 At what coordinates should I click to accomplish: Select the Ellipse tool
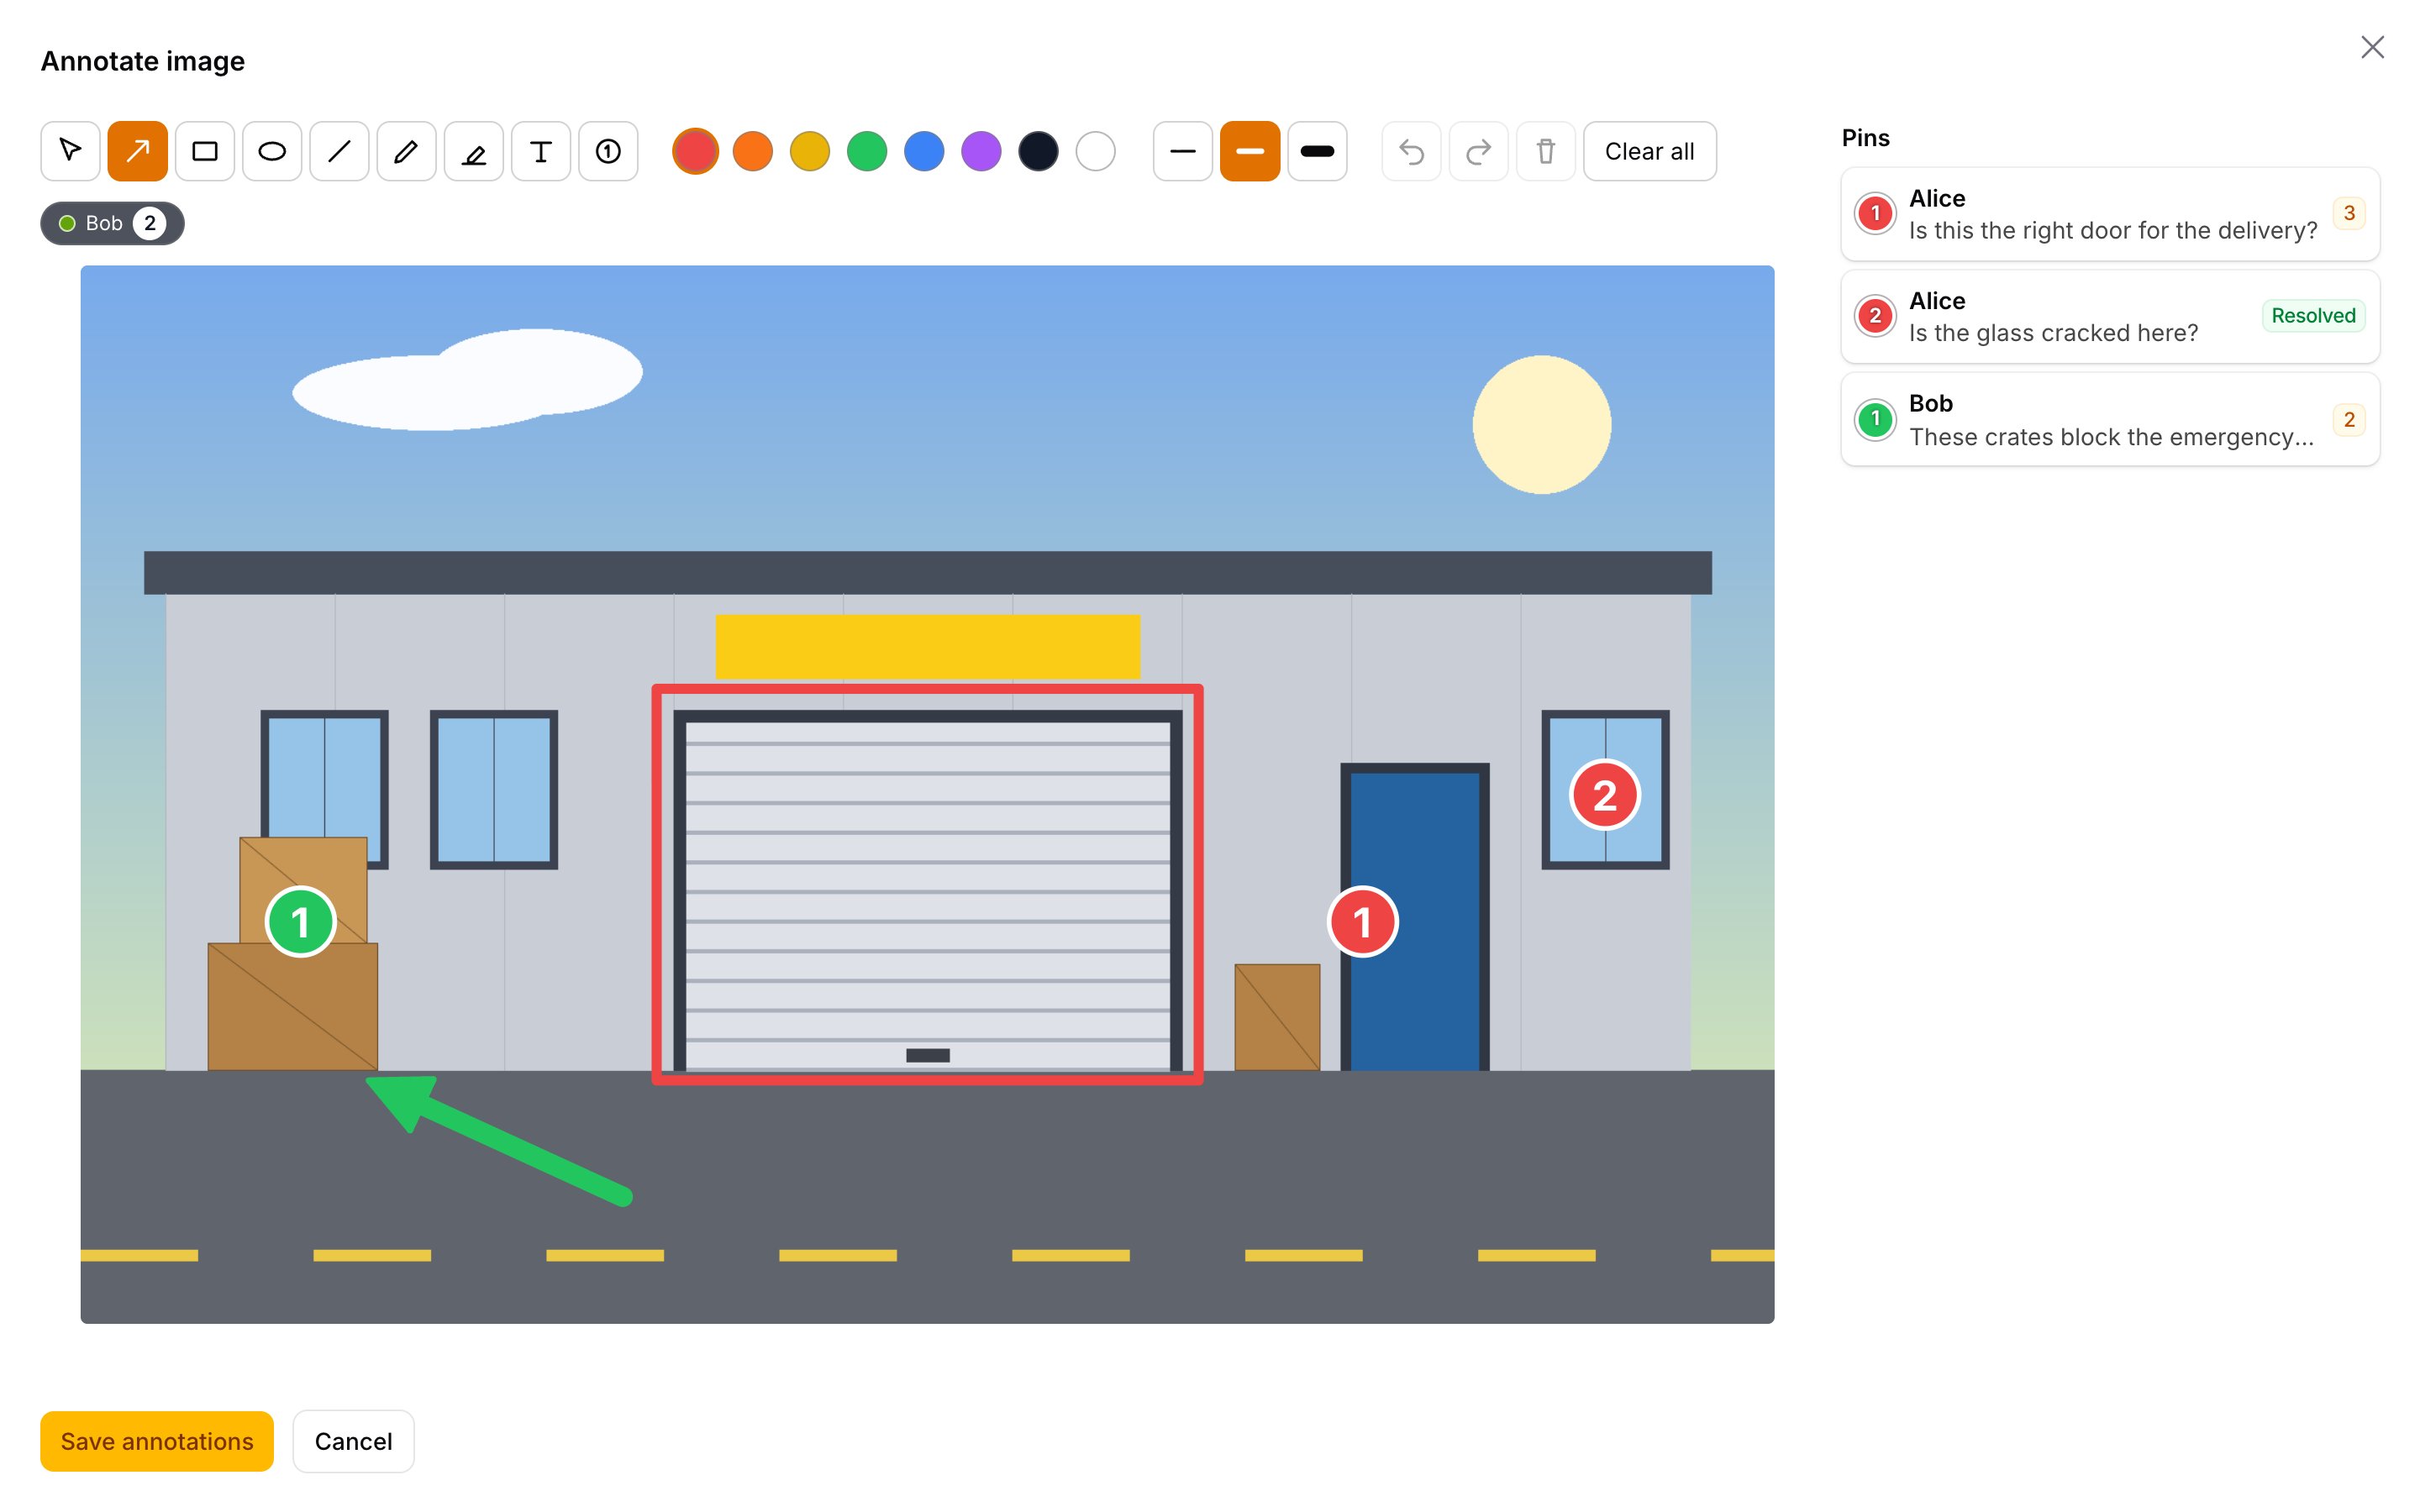tap(272, 151)
